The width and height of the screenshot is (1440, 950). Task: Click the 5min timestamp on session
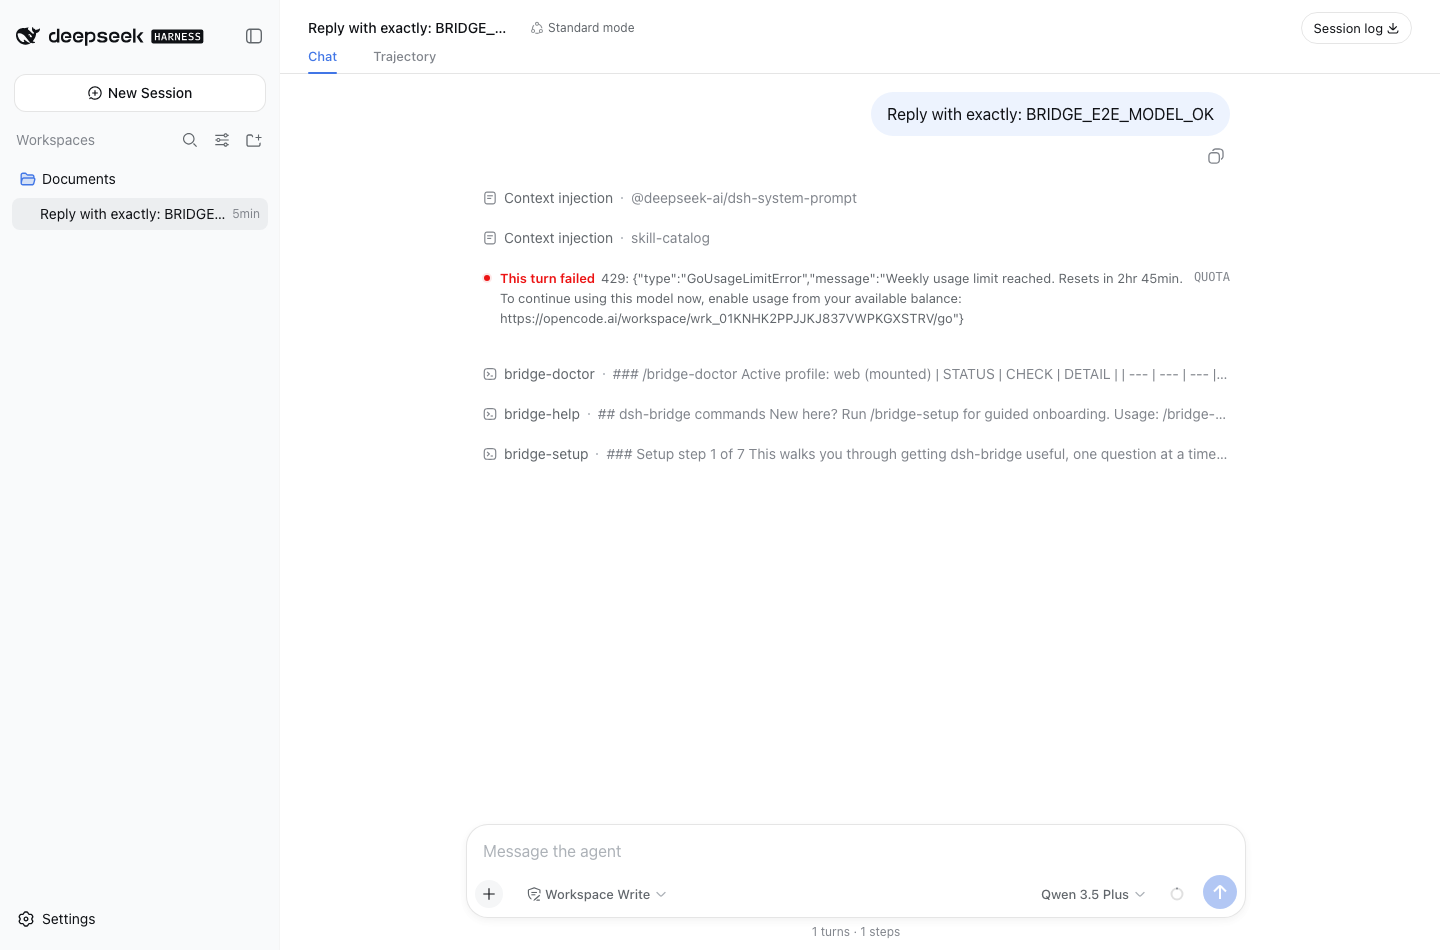246,214
